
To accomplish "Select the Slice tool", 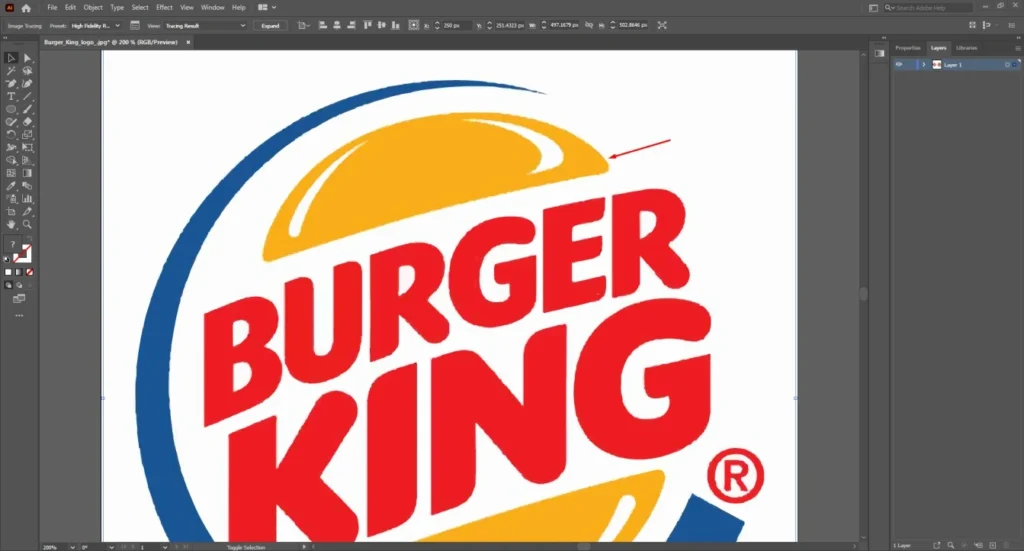I will coord(27,212).
